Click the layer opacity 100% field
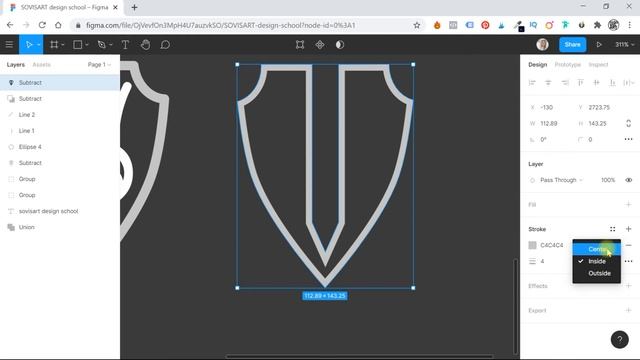Screen dimensions: 640x360 pyautogui.click(x=608, y=180)
